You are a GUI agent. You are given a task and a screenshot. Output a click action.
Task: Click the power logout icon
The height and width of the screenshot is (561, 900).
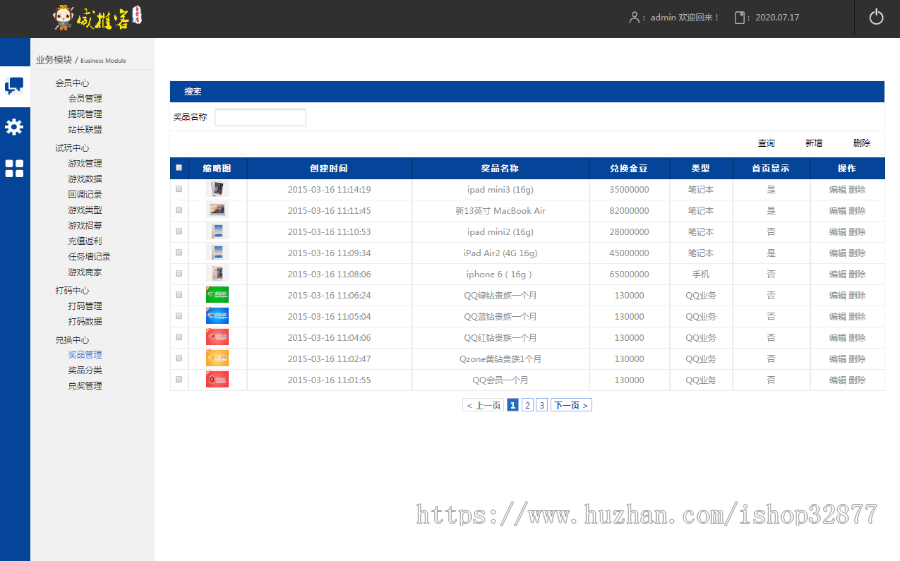(x=876, y=17)
